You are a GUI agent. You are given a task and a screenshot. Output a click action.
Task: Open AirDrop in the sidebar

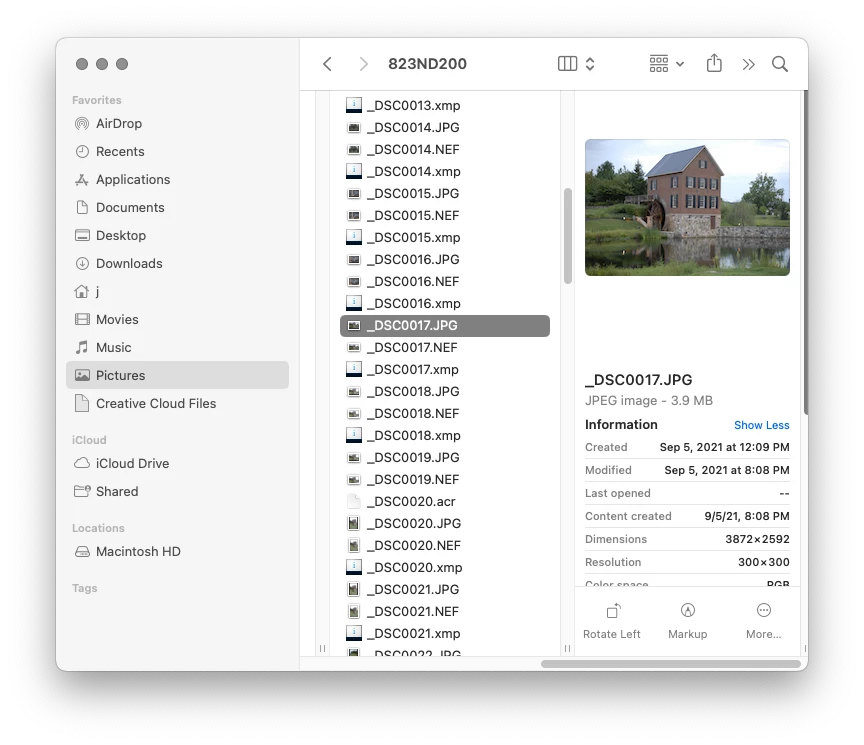(x=177, y=123)
